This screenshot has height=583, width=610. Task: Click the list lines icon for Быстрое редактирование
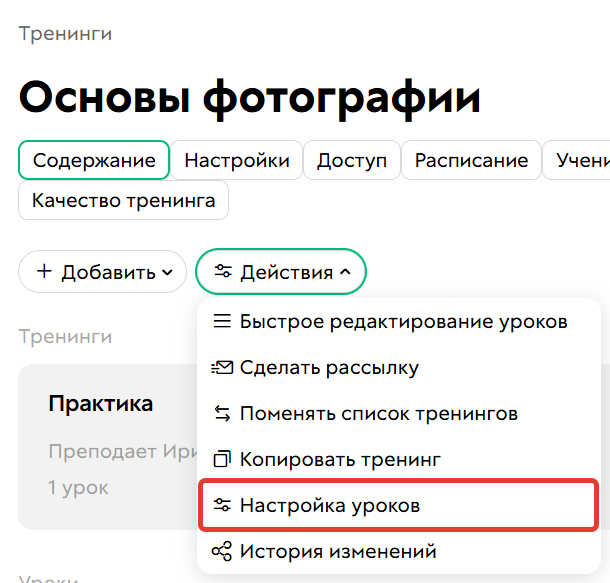(222, 321)
